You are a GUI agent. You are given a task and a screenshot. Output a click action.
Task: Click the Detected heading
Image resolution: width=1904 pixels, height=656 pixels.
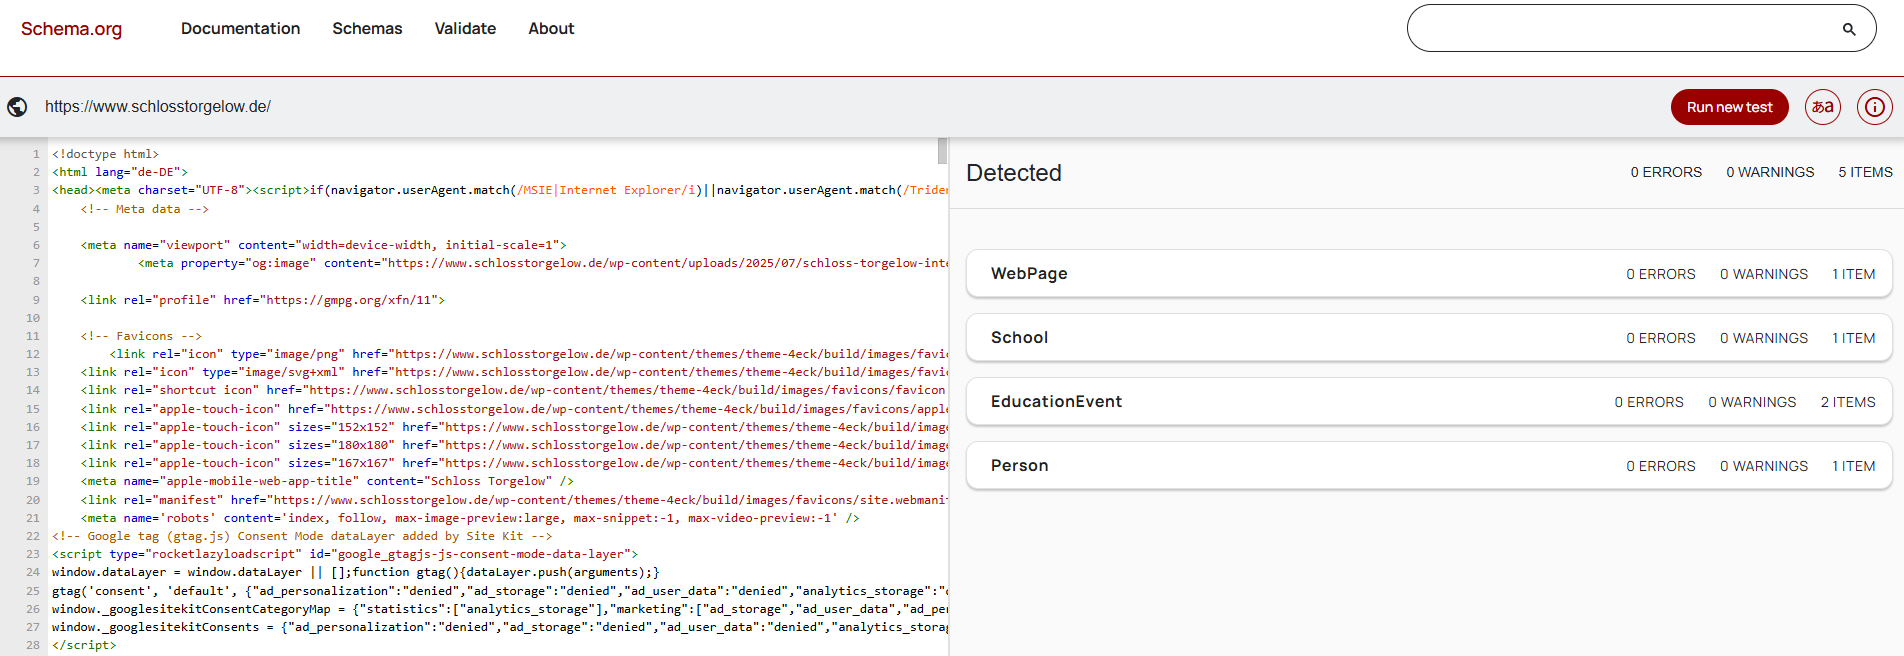coord(1013,173)
